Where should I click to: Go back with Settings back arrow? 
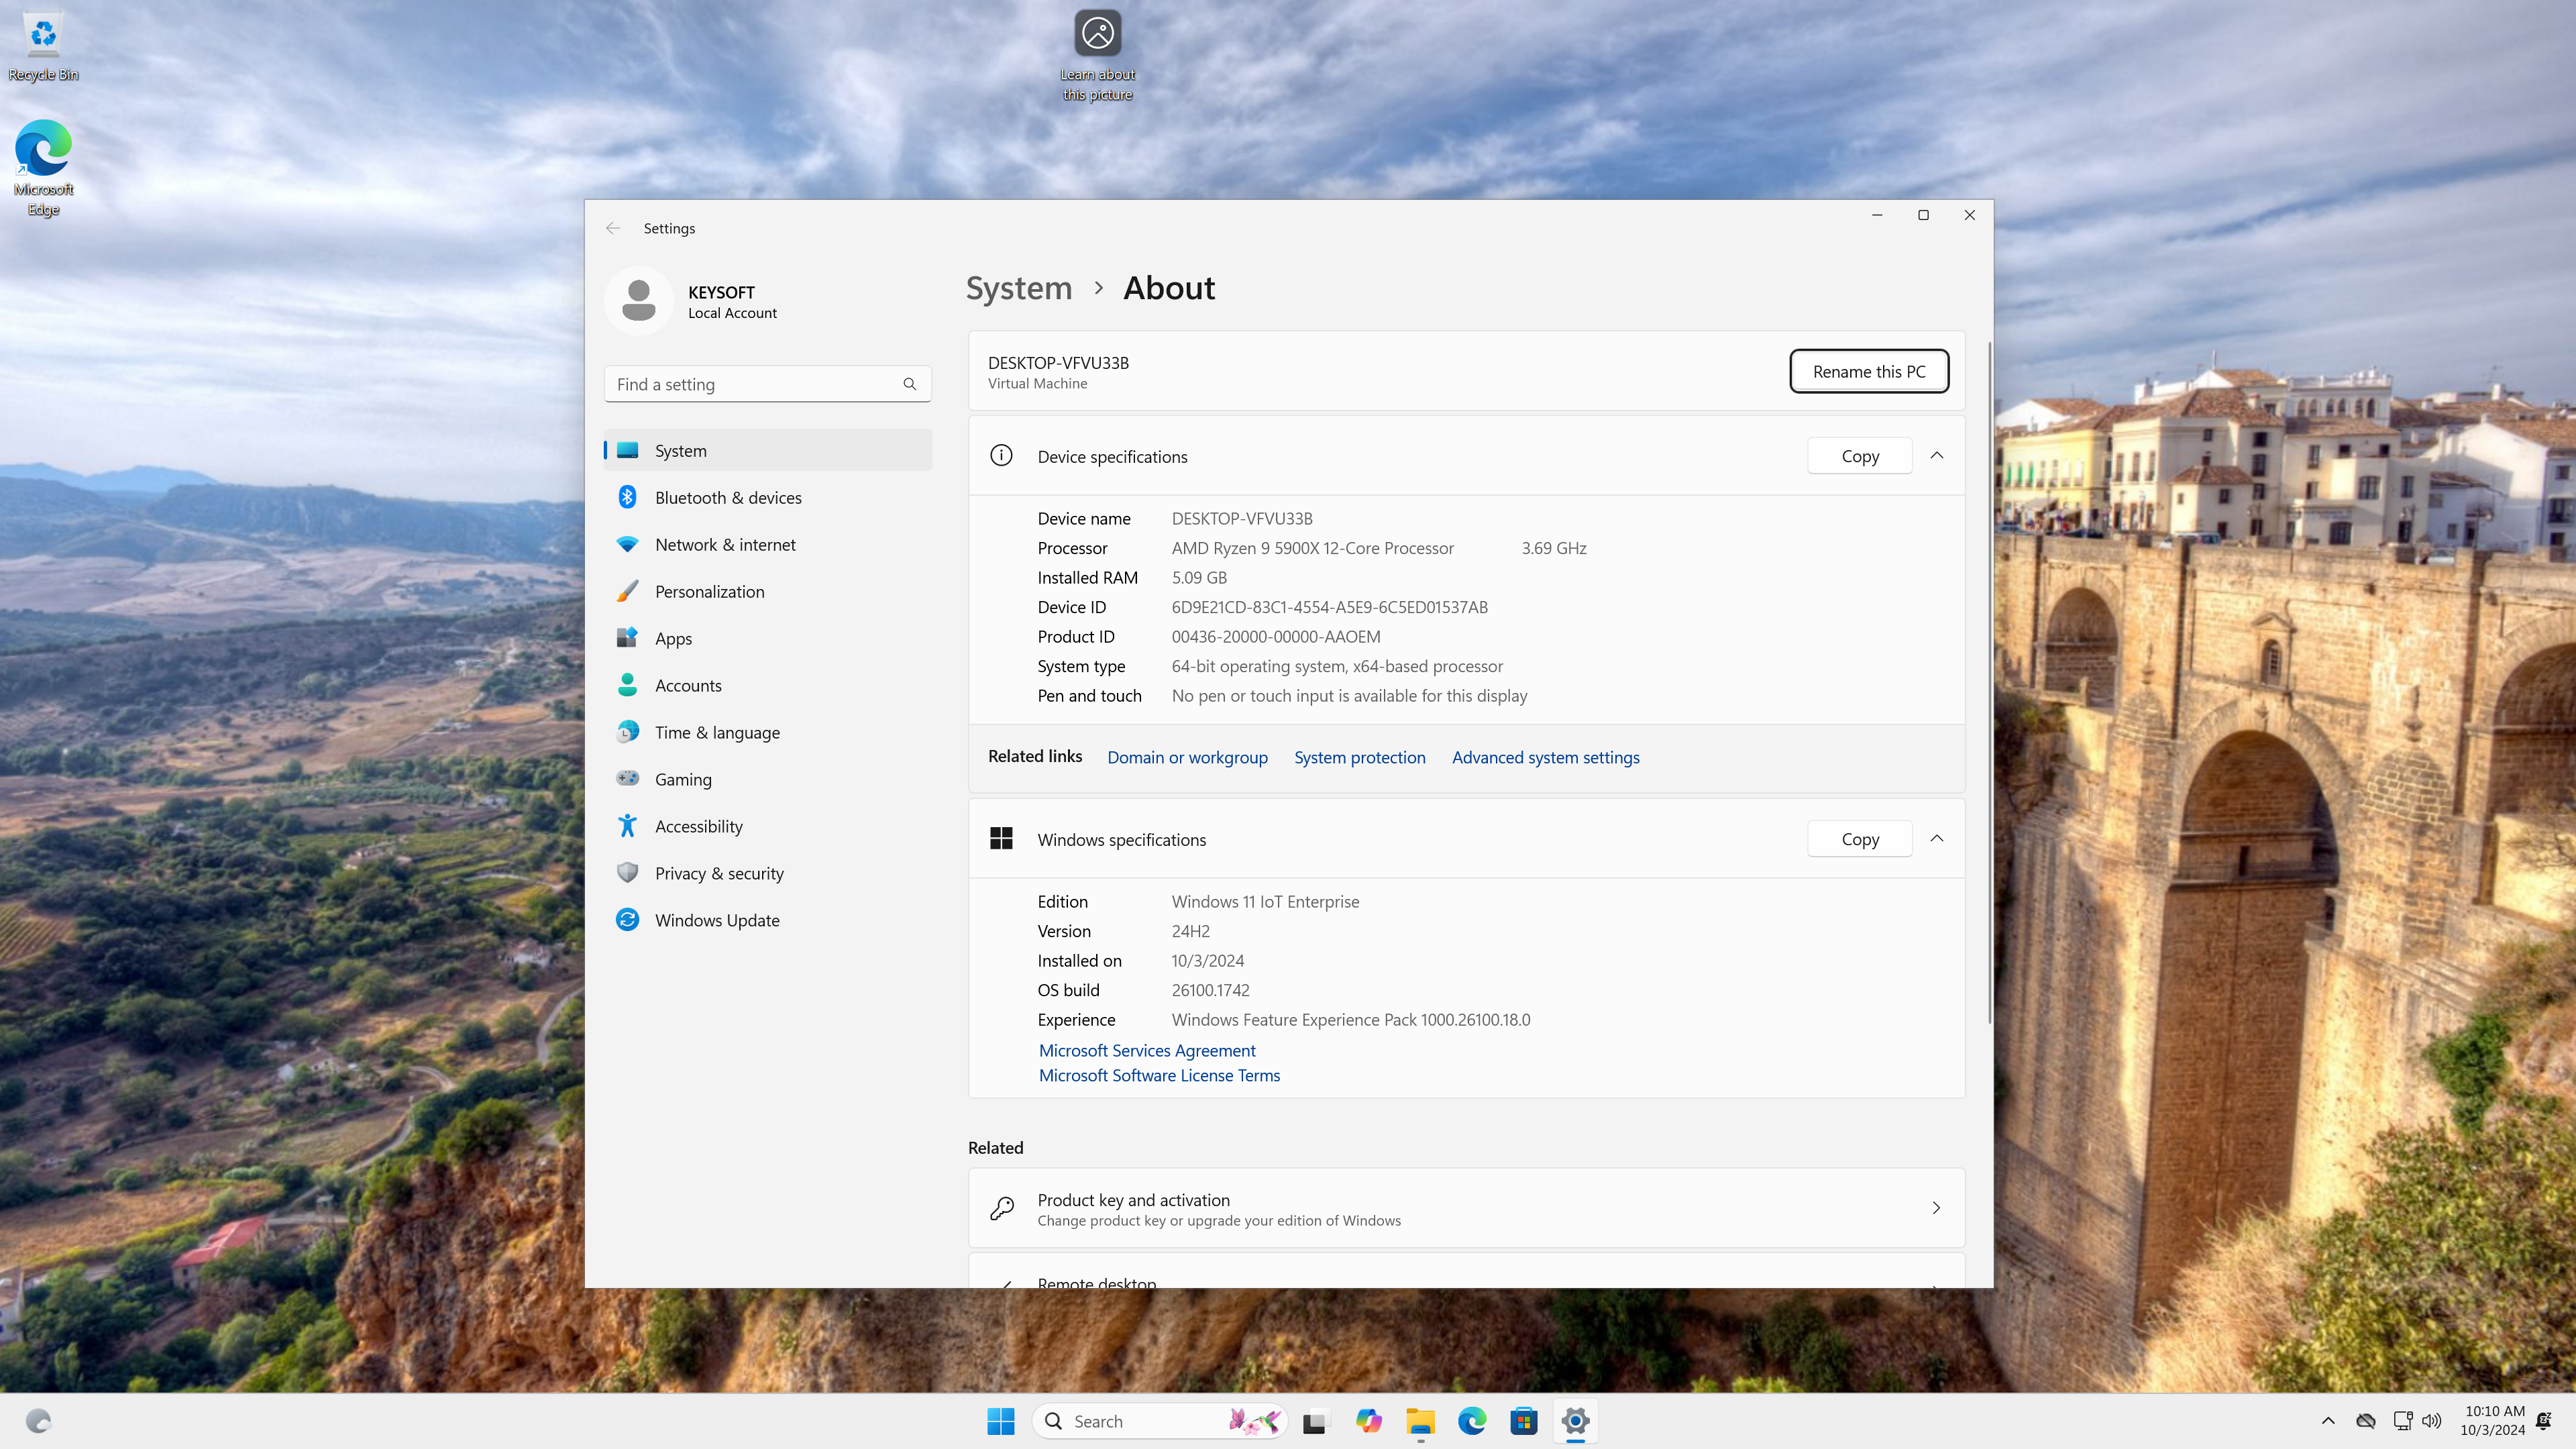(613, 228)
